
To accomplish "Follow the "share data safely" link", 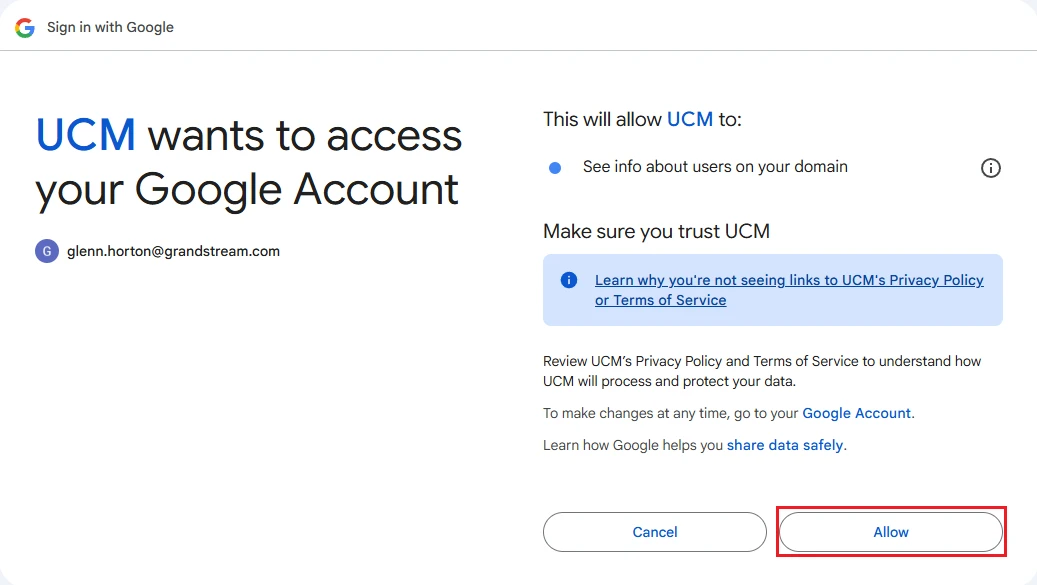I will (x=785, y=445).
